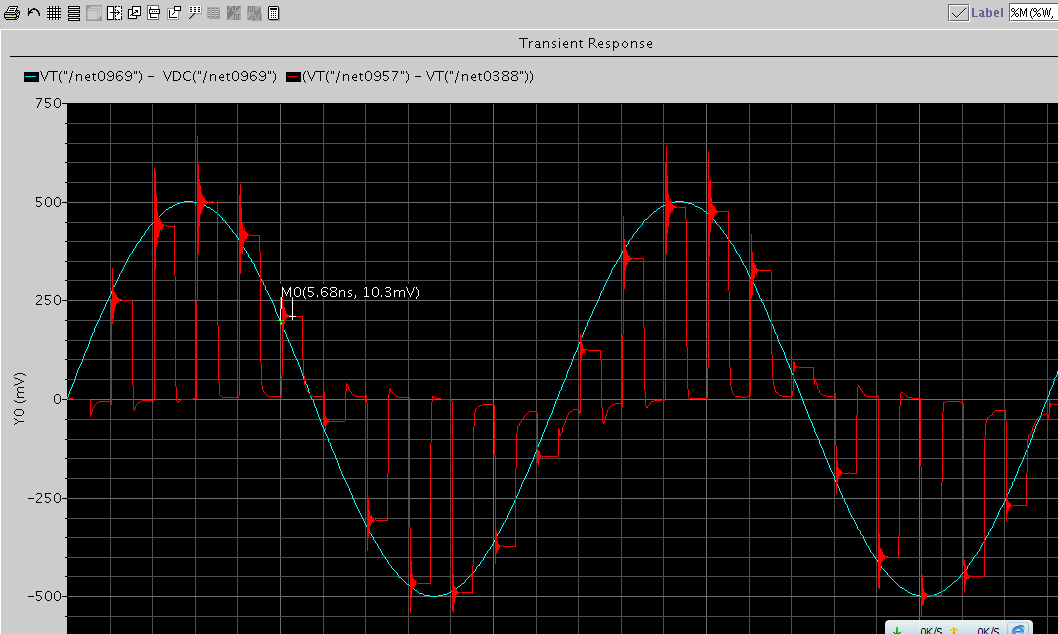Click the undo arrow icon
This screenshot has height=634, width=1058.
pos(34,12)
